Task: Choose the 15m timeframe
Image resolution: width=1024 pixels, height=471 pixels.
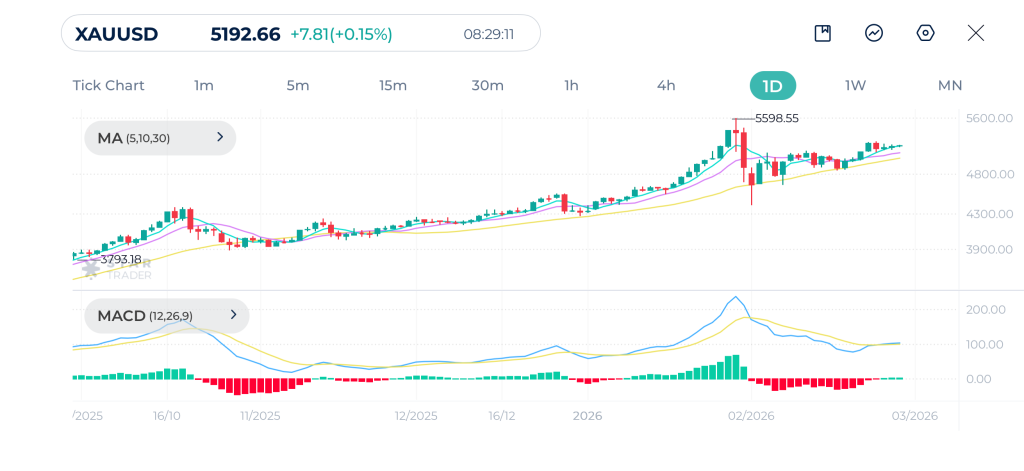Action: click(393, 85)
